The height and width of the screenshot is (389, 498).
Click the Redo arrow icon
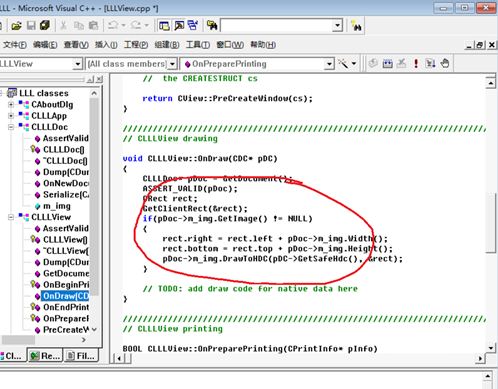tap(136, 25)
